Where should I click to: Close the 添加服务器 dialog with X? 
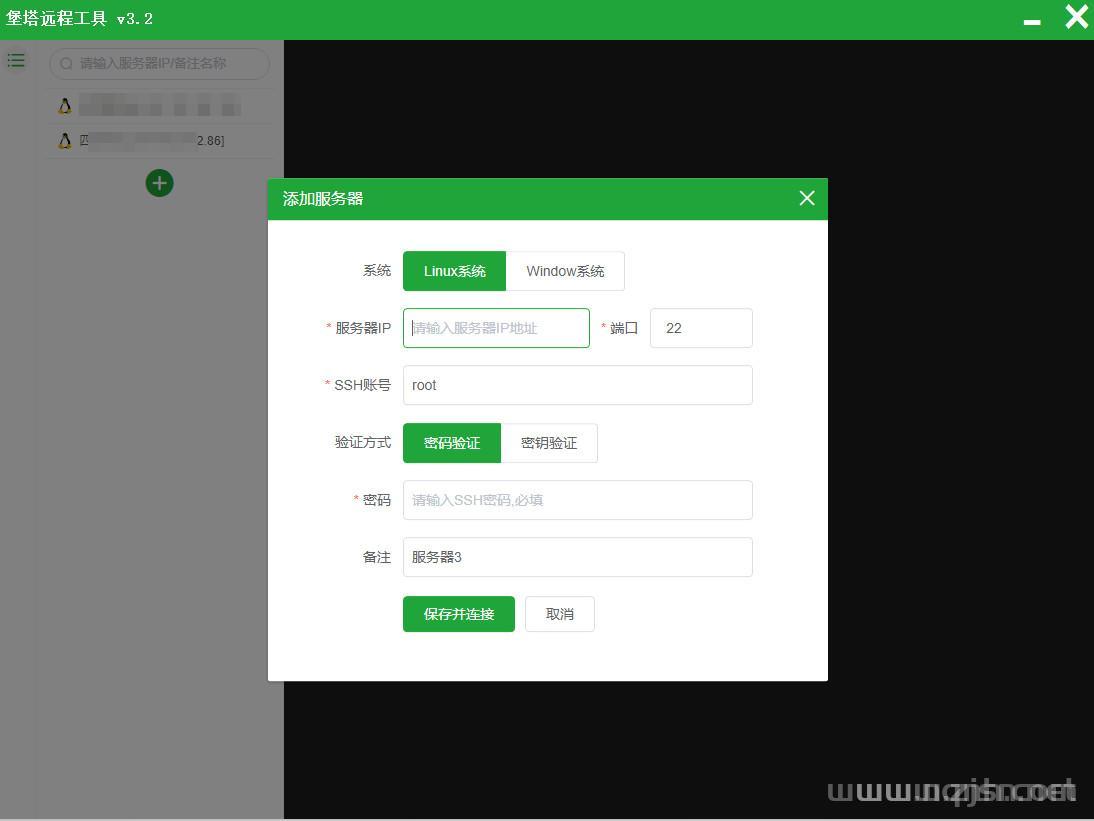807,198
